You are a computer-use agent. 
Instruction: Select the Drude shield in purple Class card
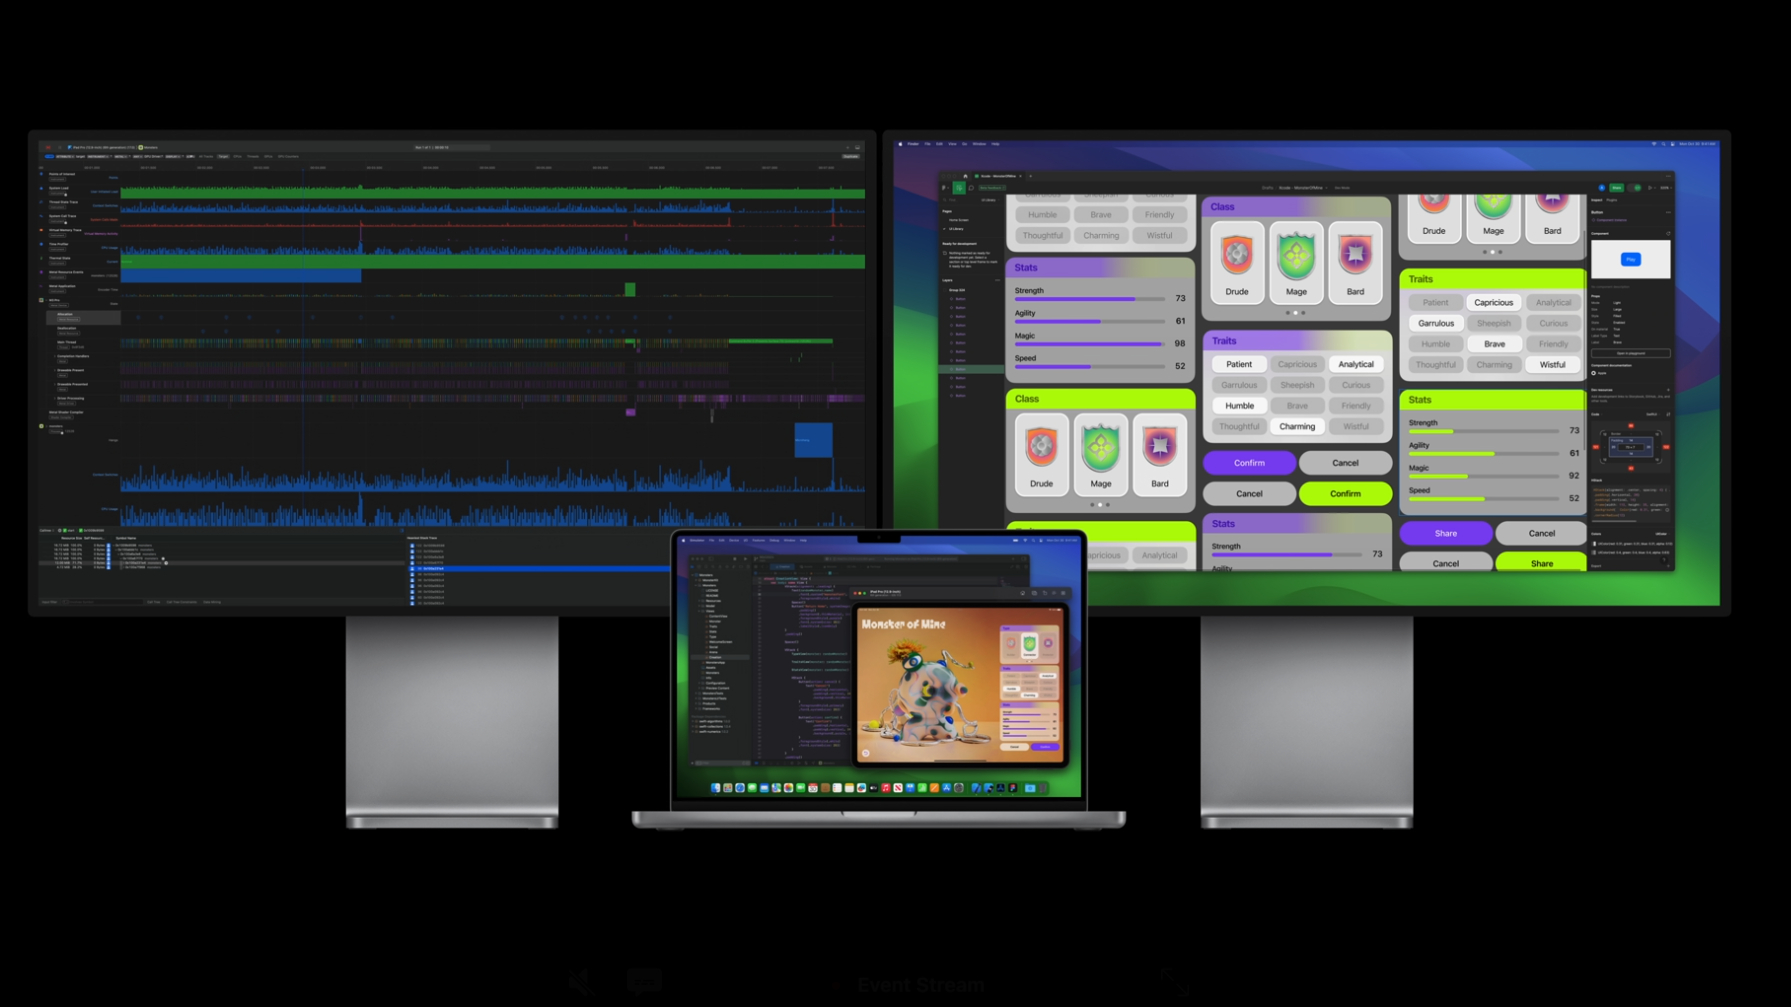click(x=1237, y=262)
